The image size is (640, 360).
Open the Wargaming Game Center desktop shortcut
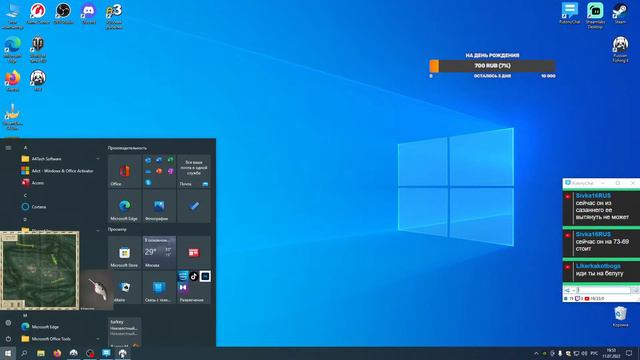coord(38,14)
